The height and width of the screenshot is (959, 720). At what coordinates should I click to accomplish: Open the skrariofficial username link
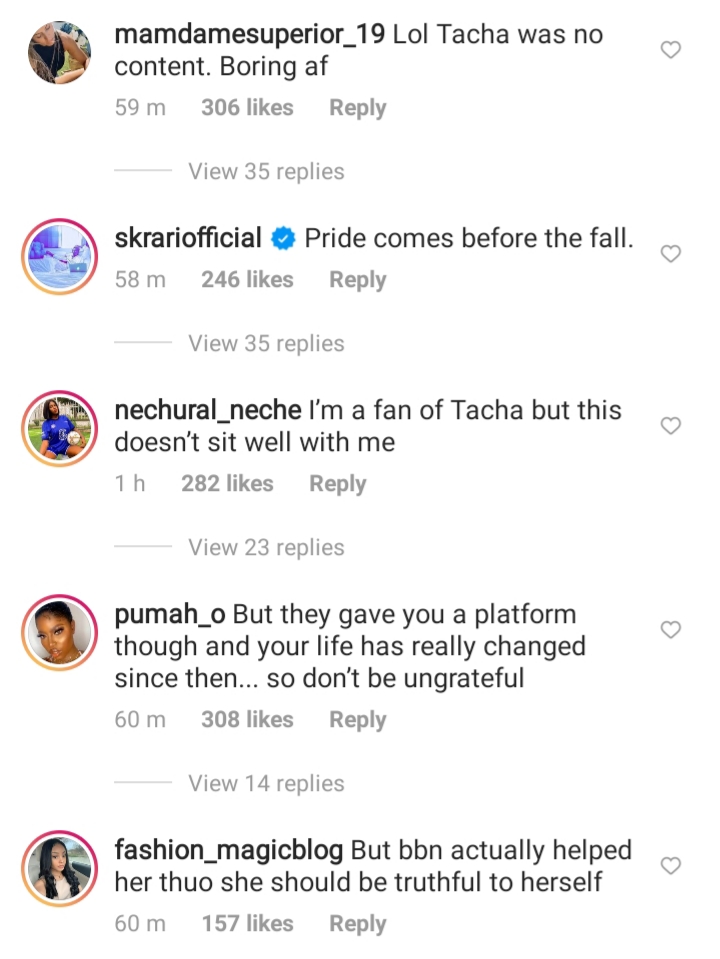point(188,239)
